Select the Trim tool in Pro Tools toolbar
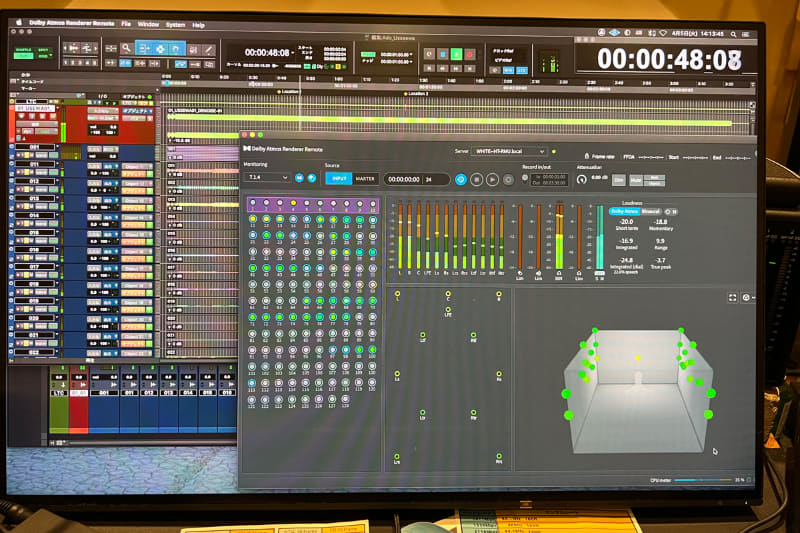 (144, 49)
